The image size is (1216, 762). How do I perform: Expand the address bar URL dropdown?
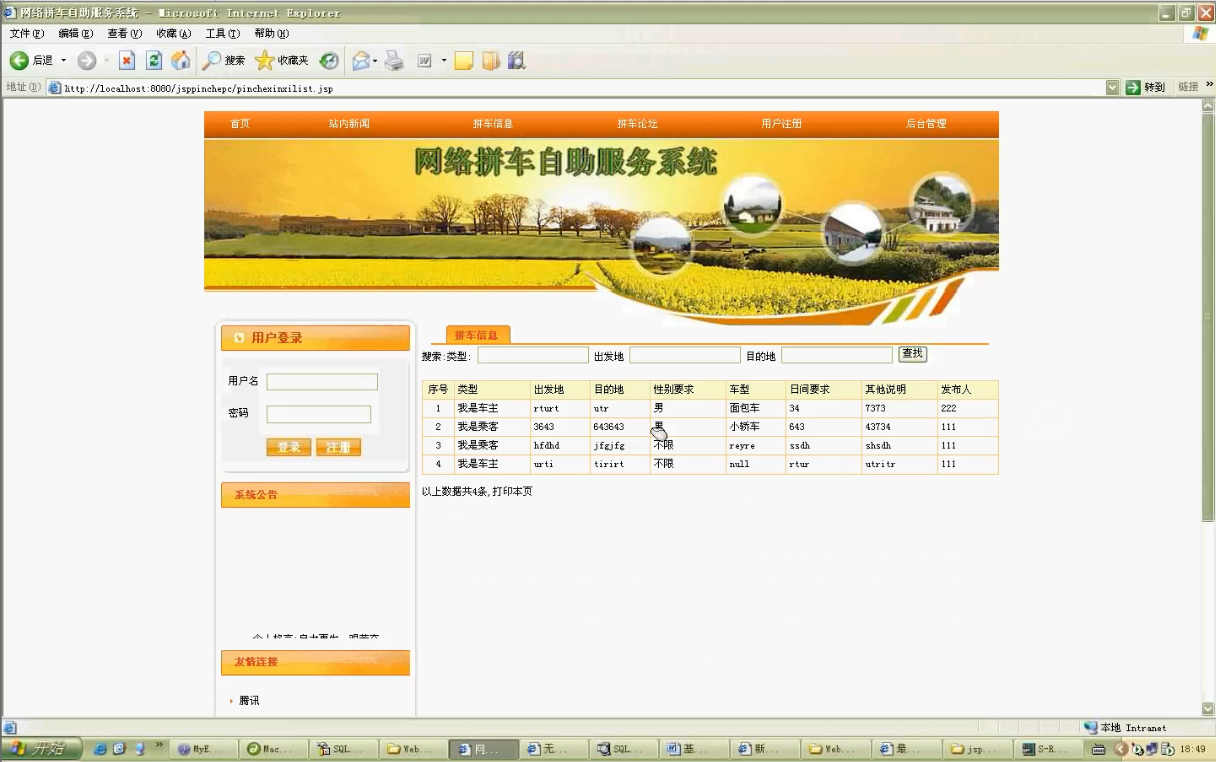[x=1112, y=87]
